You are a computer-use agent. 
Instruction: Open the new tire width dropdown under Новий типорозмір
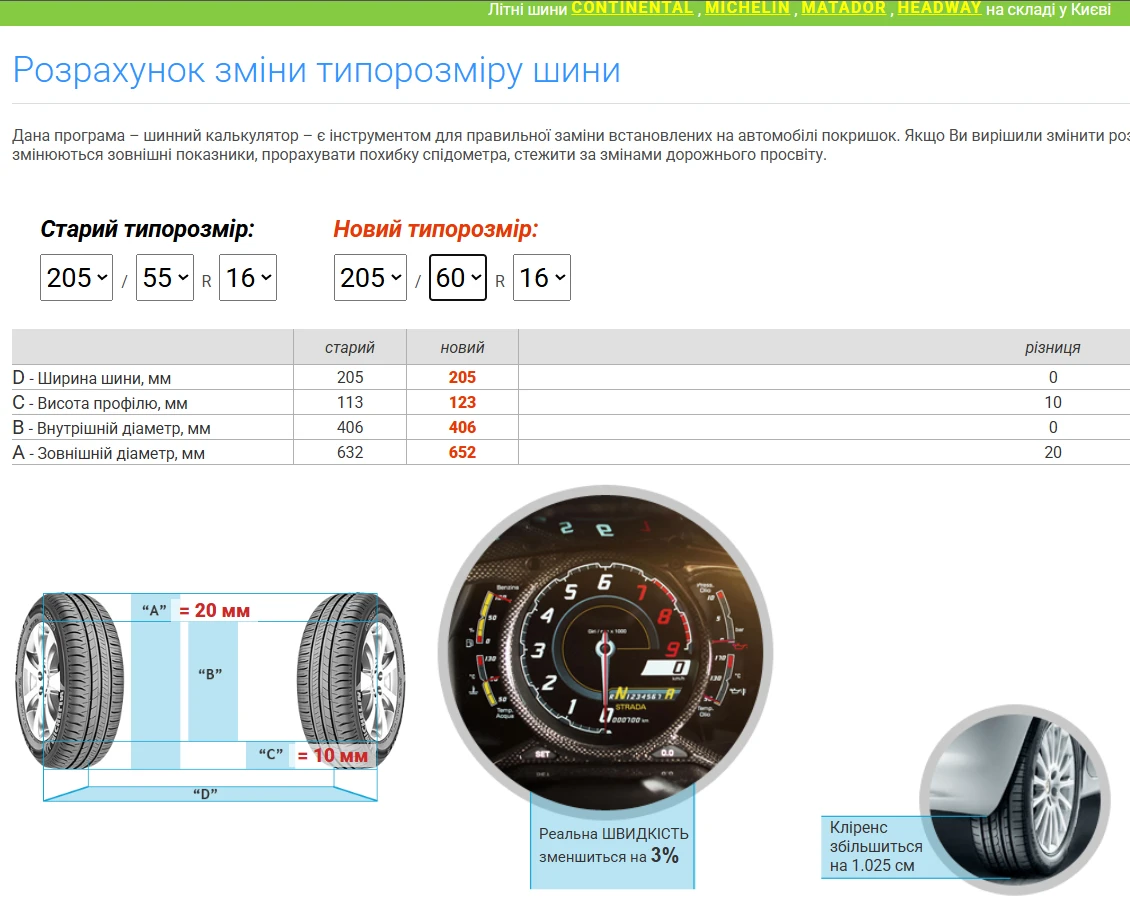tap(370, 277)
